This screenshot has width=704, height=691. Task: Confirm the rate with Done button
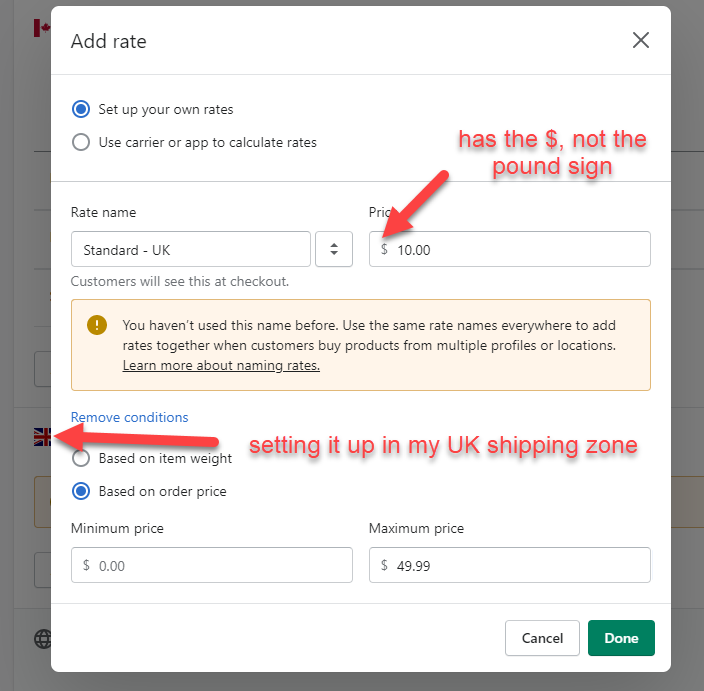(621, 638)
